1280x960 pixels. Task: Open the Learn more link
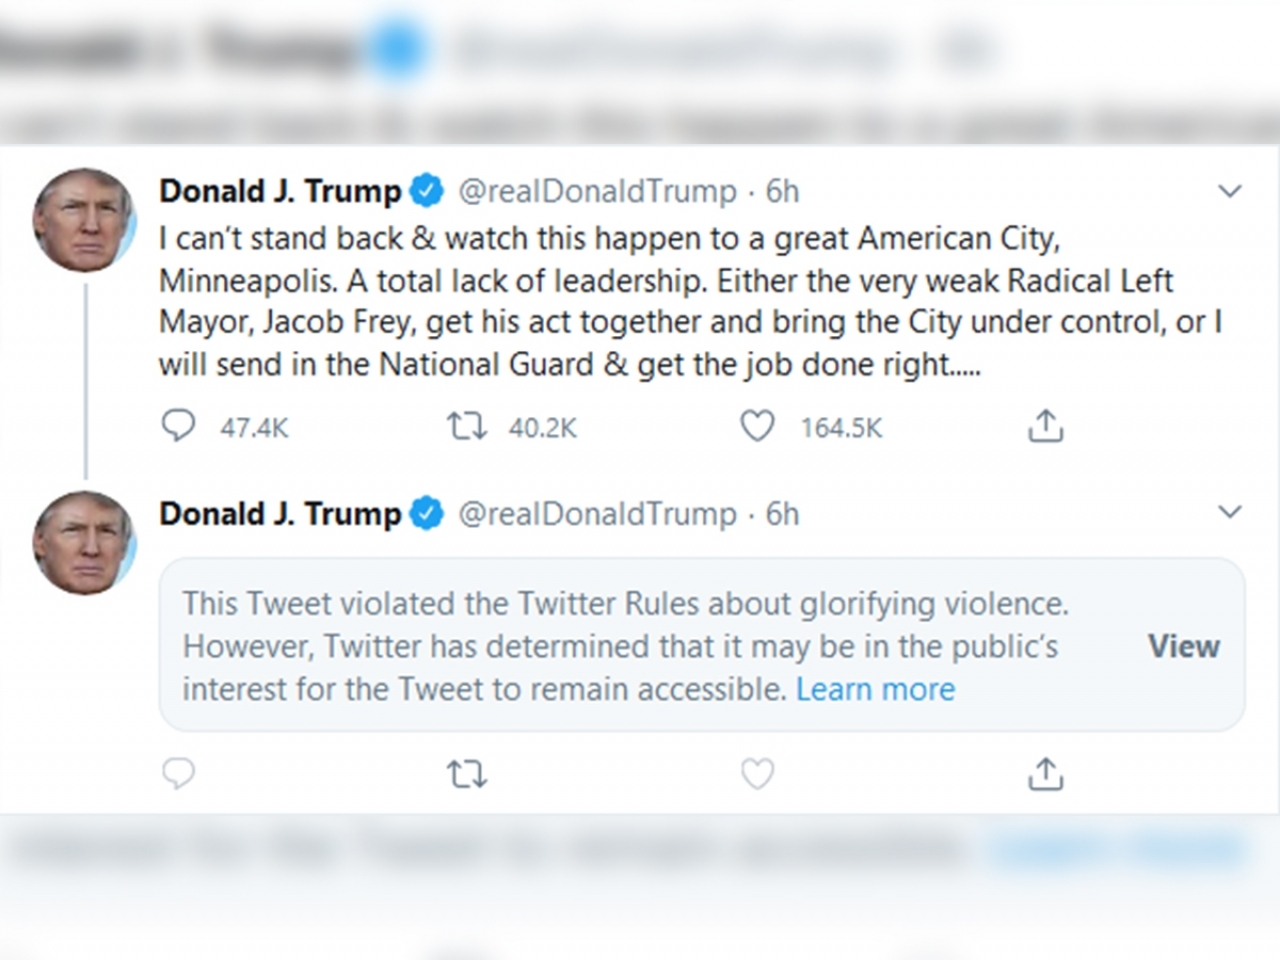tap(875, 689)
